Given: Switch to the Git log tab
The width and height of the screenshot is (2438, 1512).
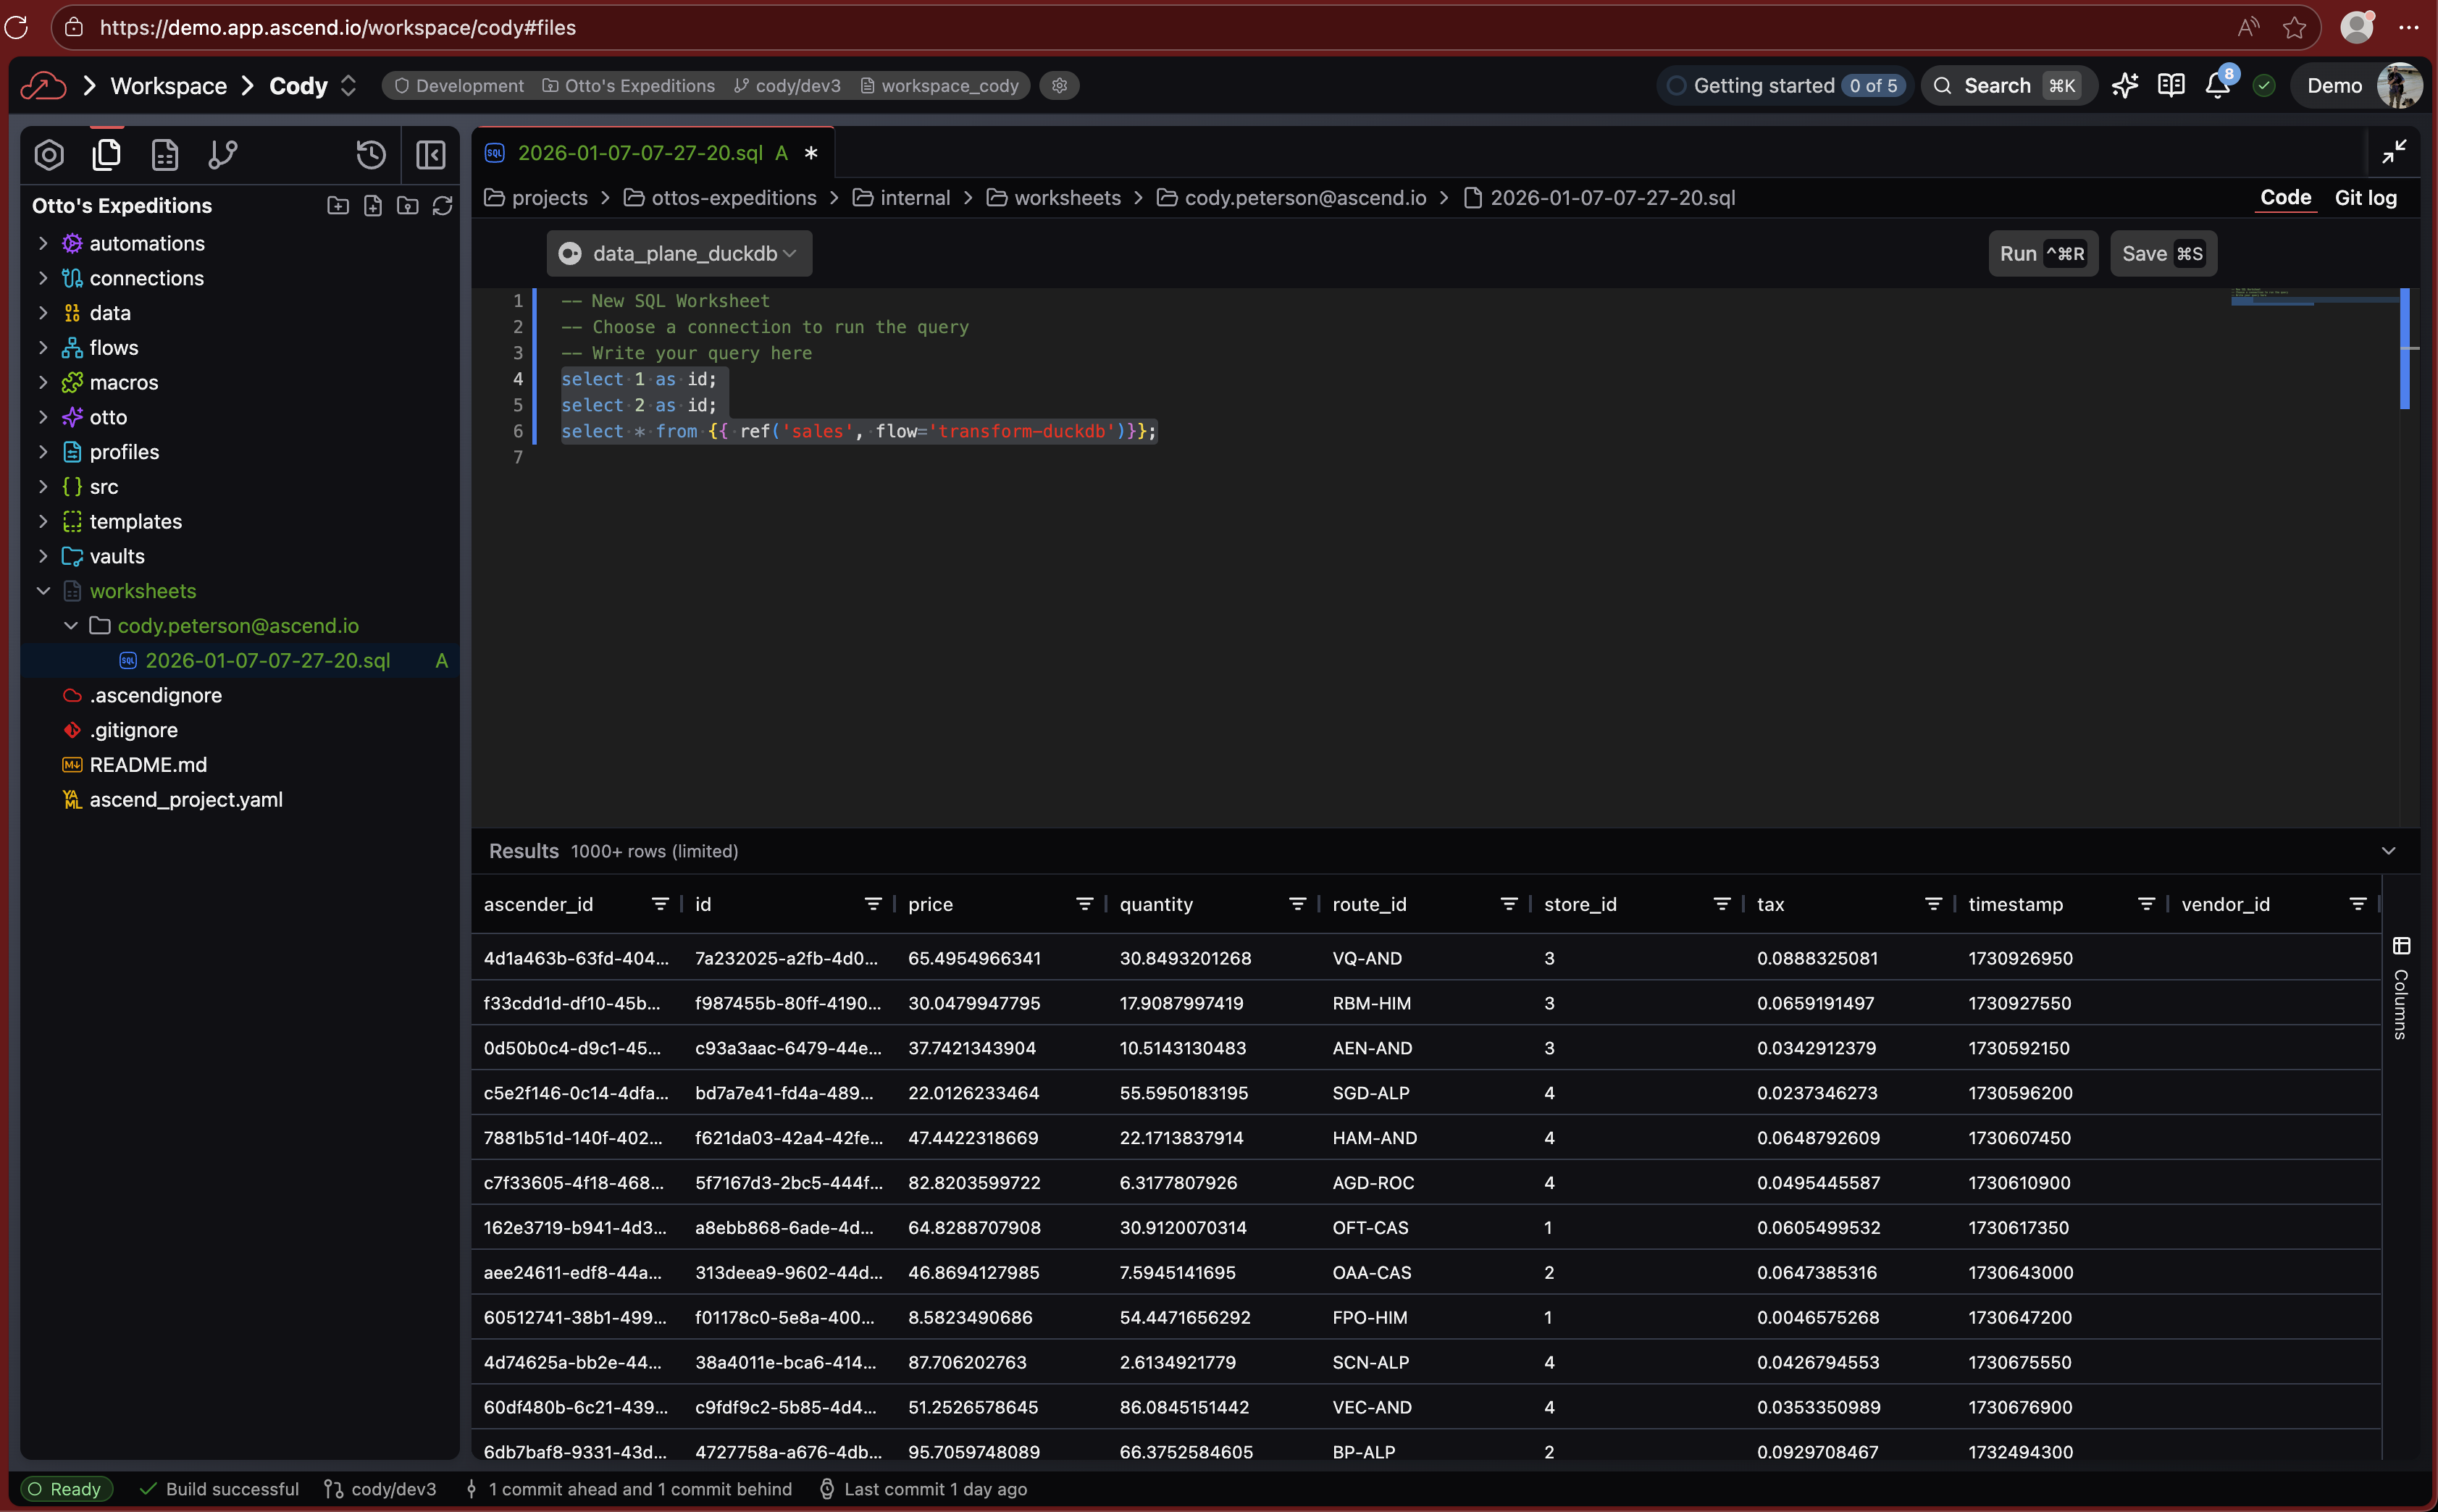Looking at the screenshot, I should (2366, 197).
